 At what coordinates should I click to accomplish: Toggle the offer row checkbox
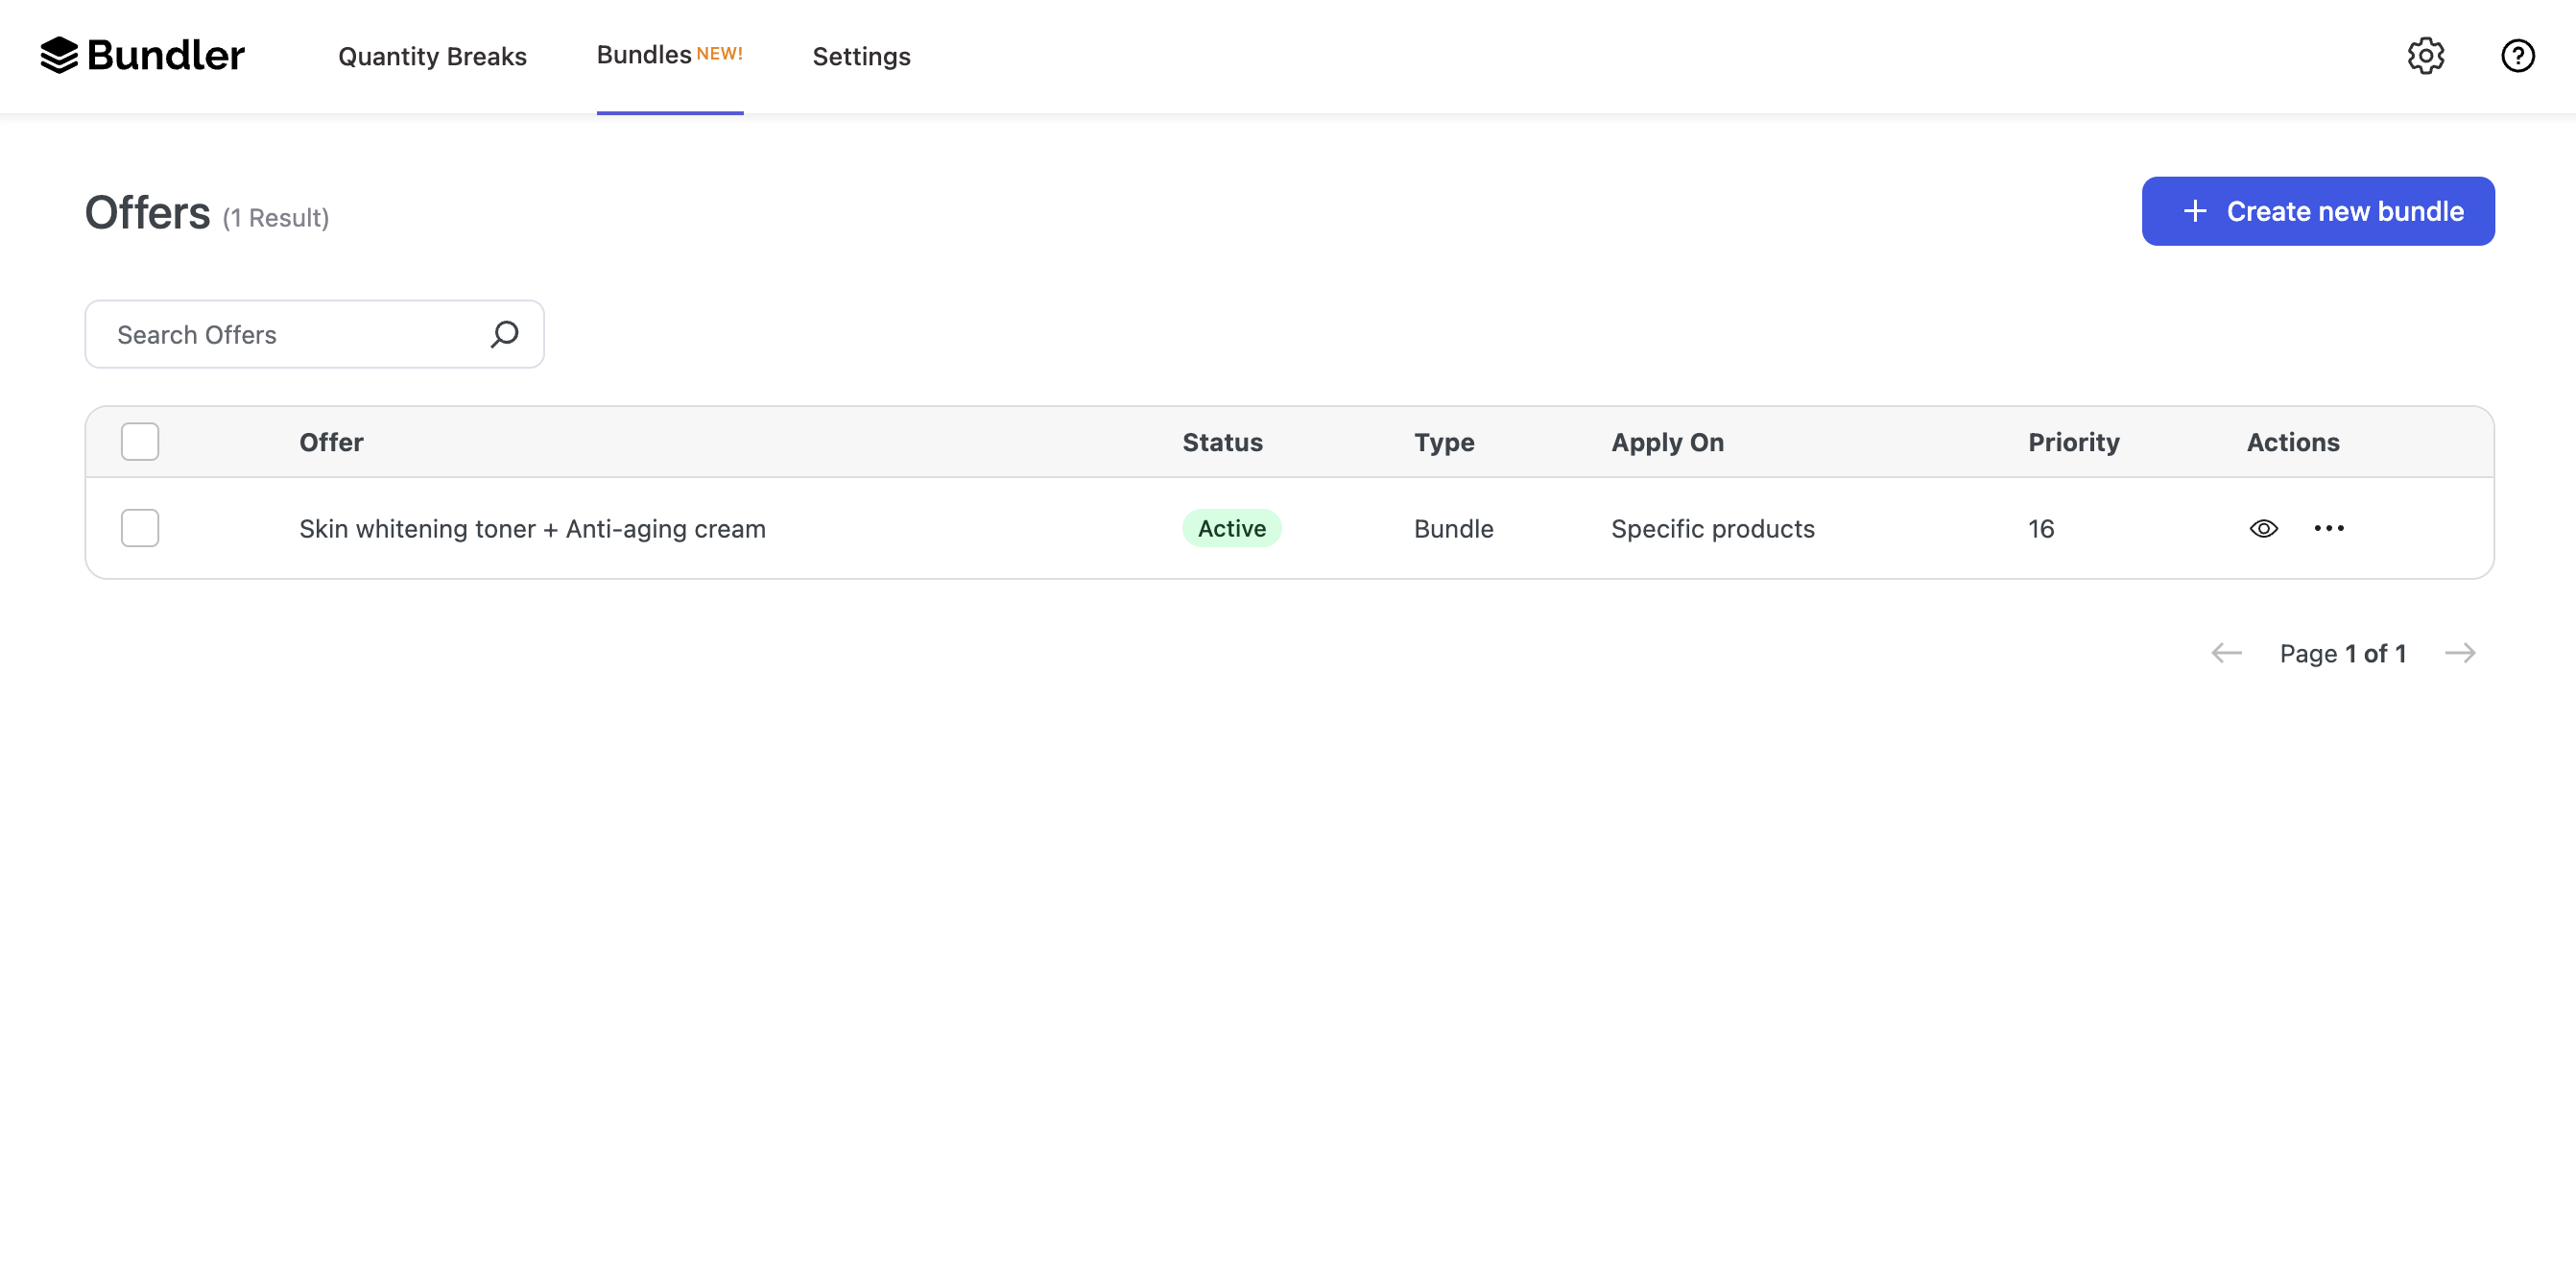click(x=139, y=527)
